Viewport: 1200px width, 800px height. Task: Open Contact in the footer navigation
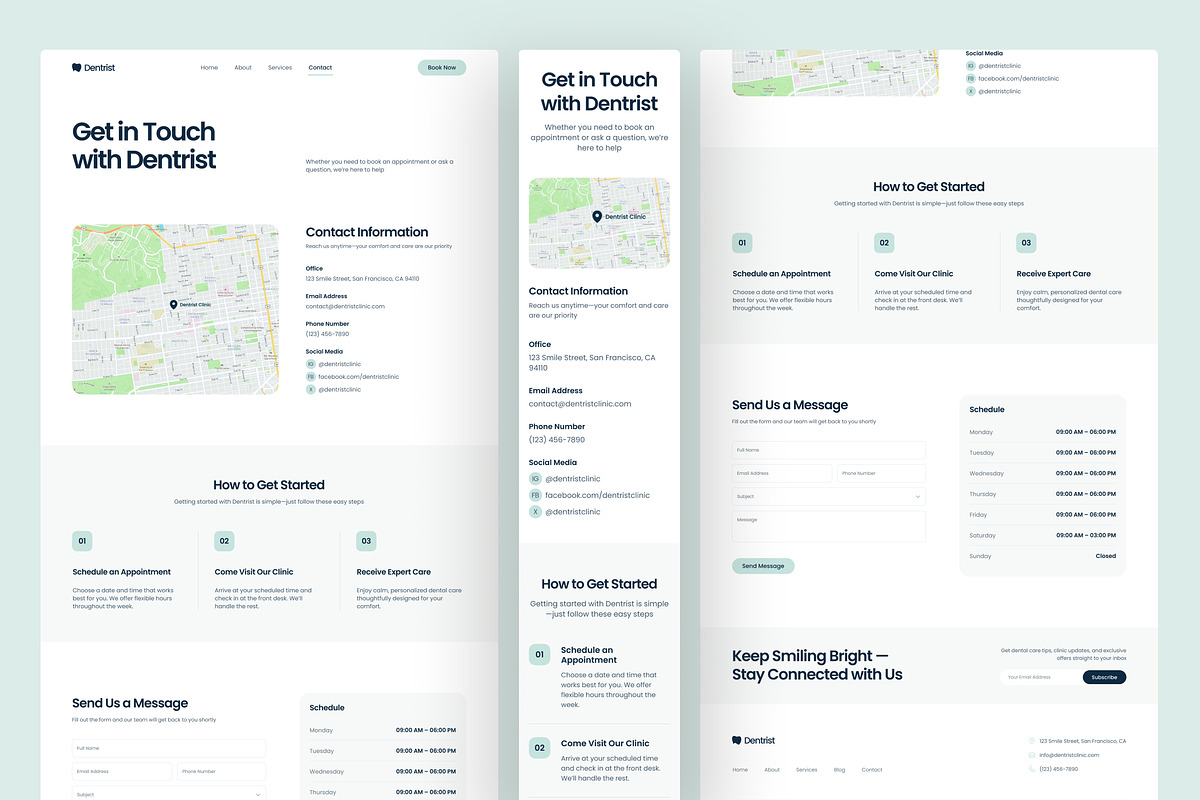[x=872, y=770]
